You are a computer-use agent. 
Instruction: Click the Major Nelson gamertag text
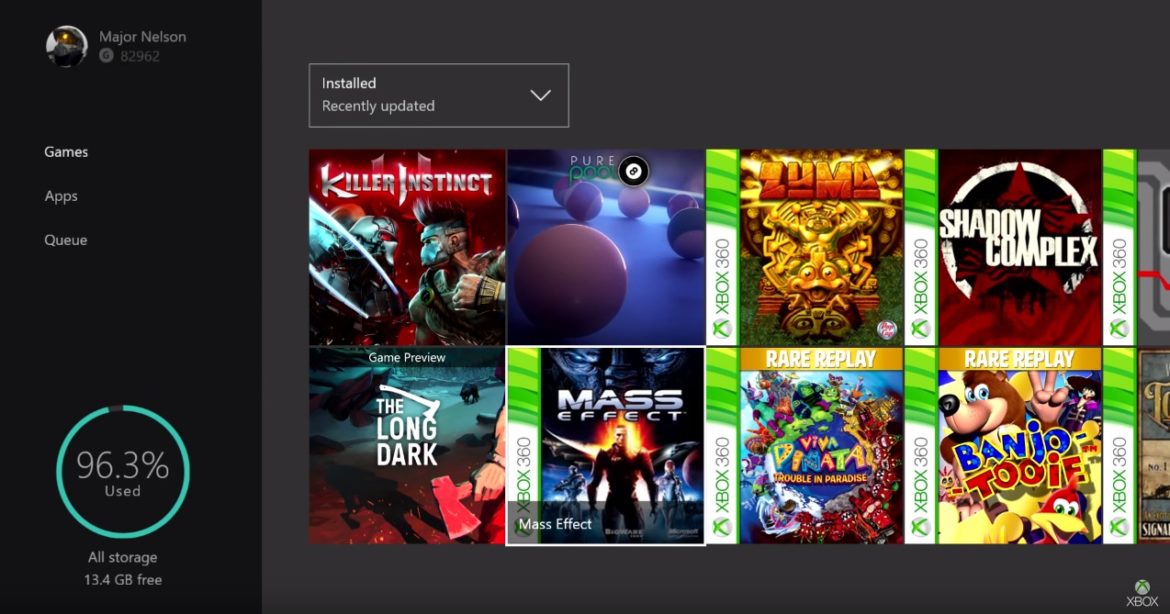pyautogui.click(x=142, y=37)
